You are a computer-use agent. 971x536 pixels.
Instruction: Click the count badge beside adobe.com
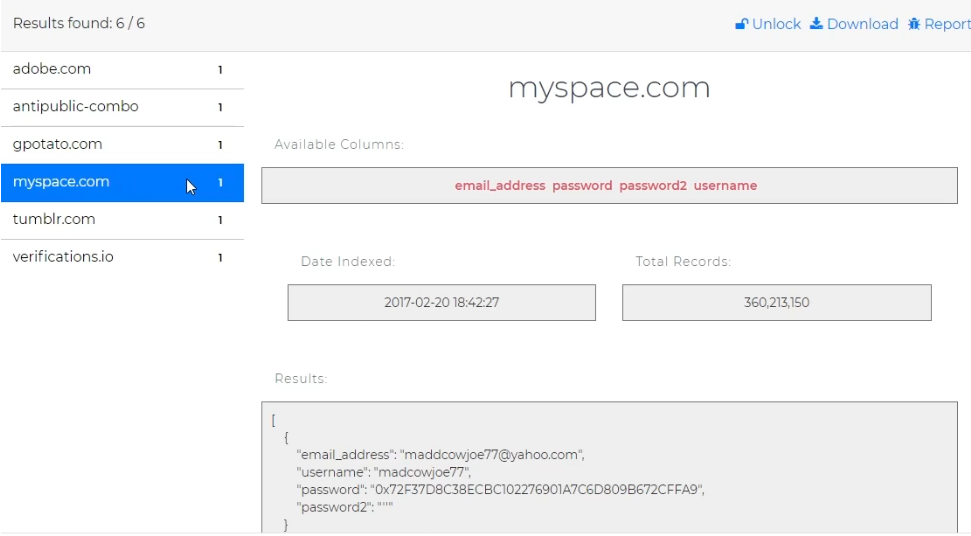pos(220,70)
